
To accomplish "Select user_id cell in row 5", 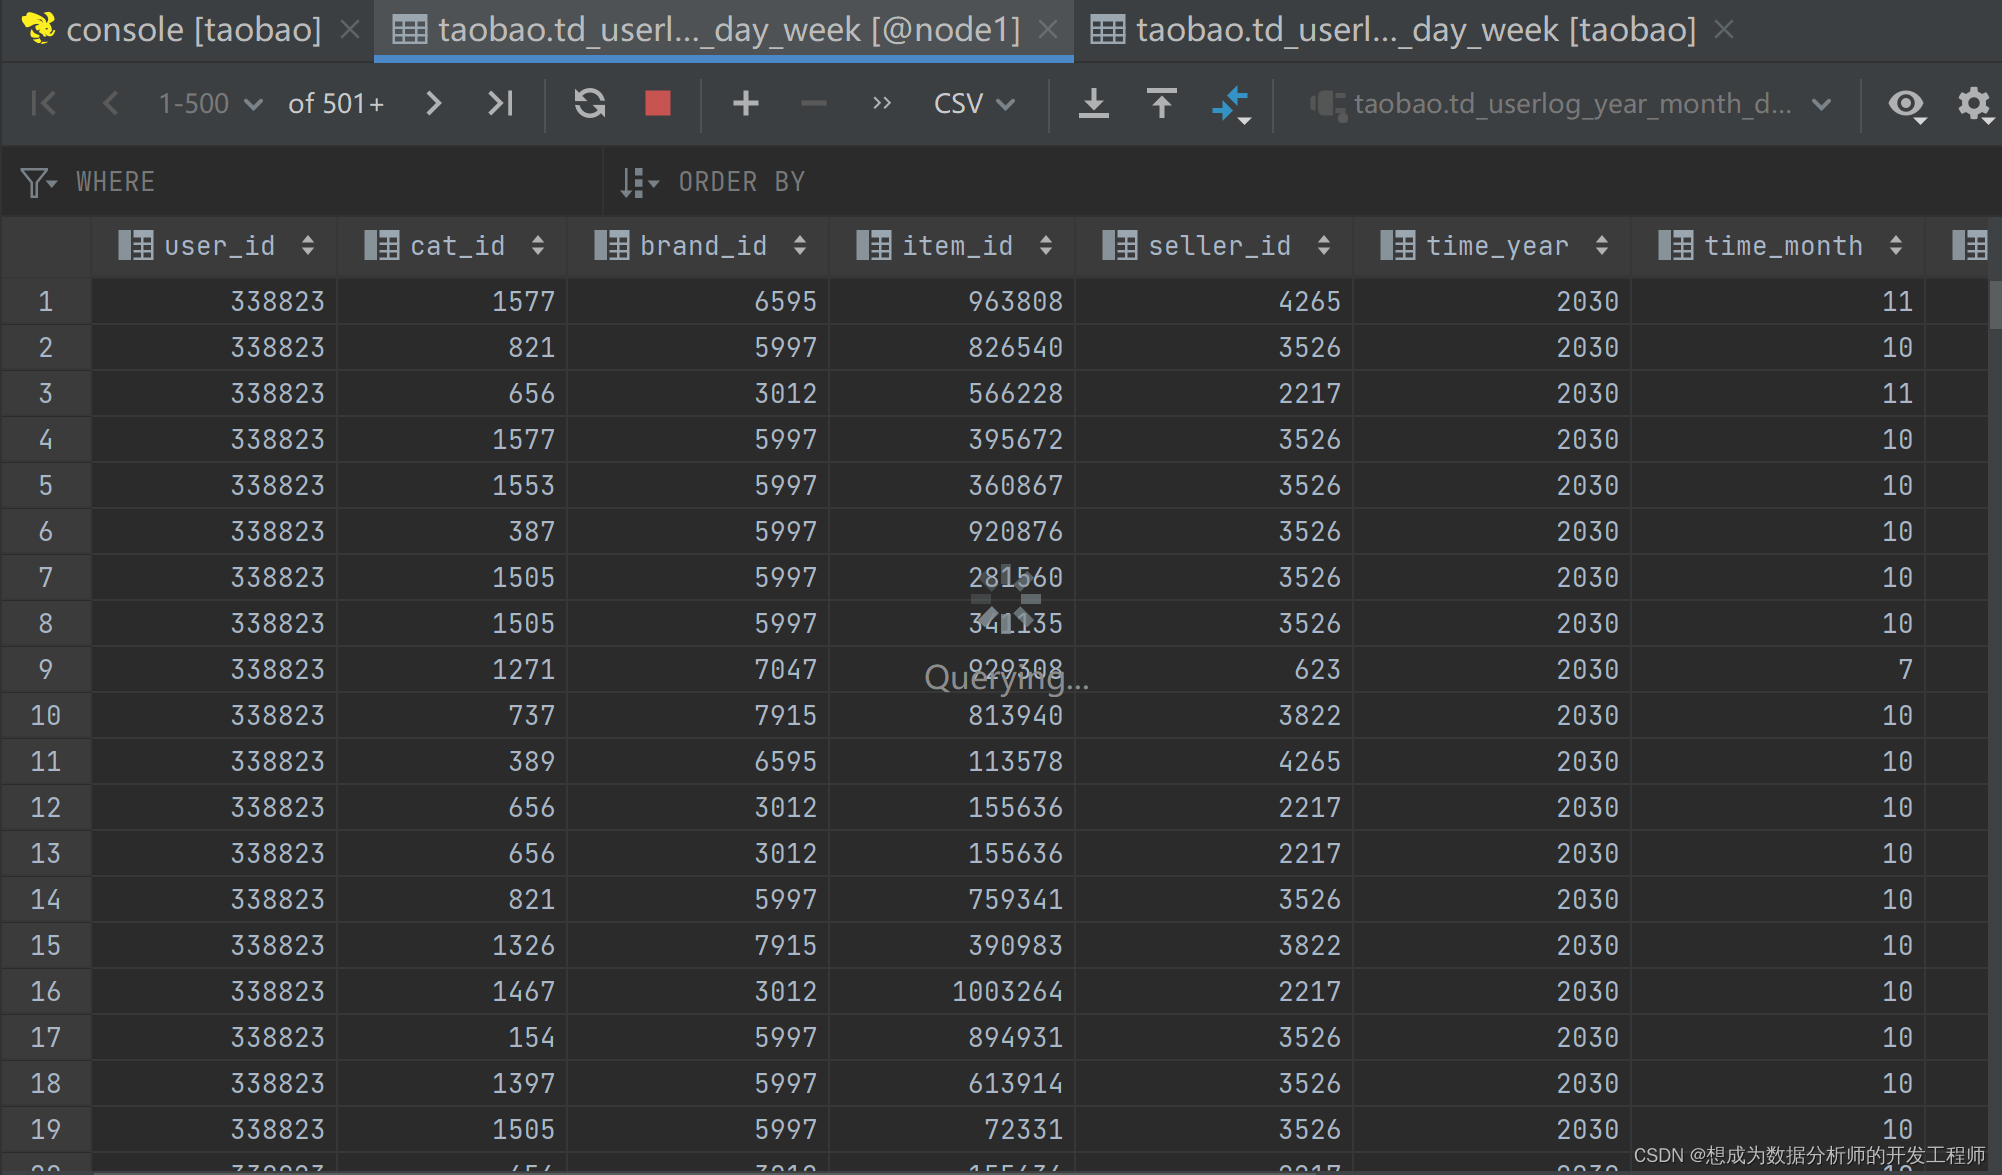I will pos(215,485).
